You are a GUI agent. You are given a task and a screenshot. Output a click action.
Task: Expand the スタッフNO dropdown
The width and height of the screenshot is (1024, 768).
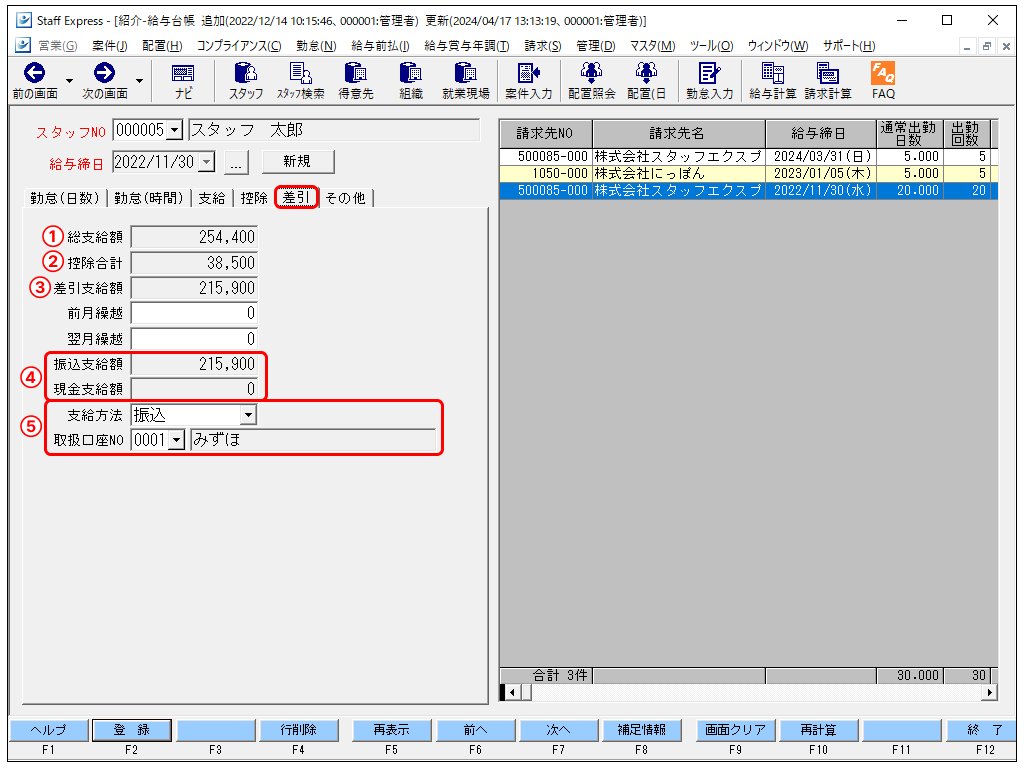175,130
